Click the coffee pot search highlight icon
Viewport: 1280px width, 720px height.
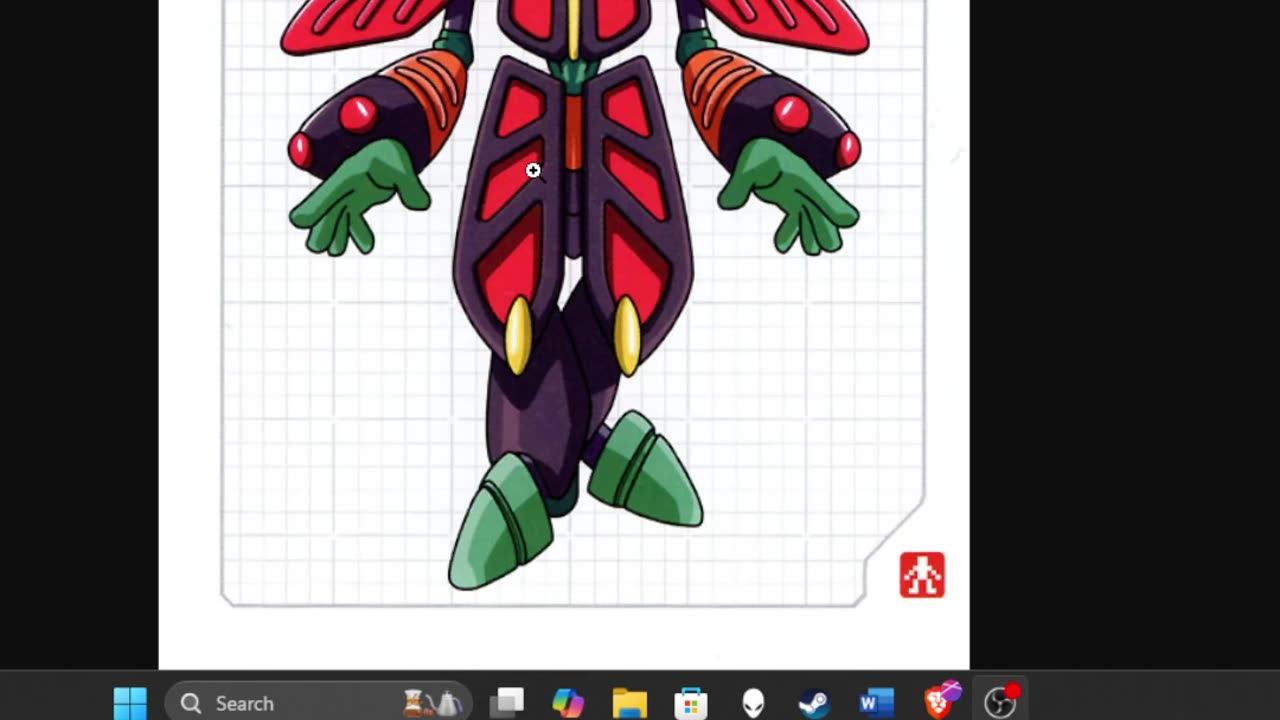(x=433, y=703)
